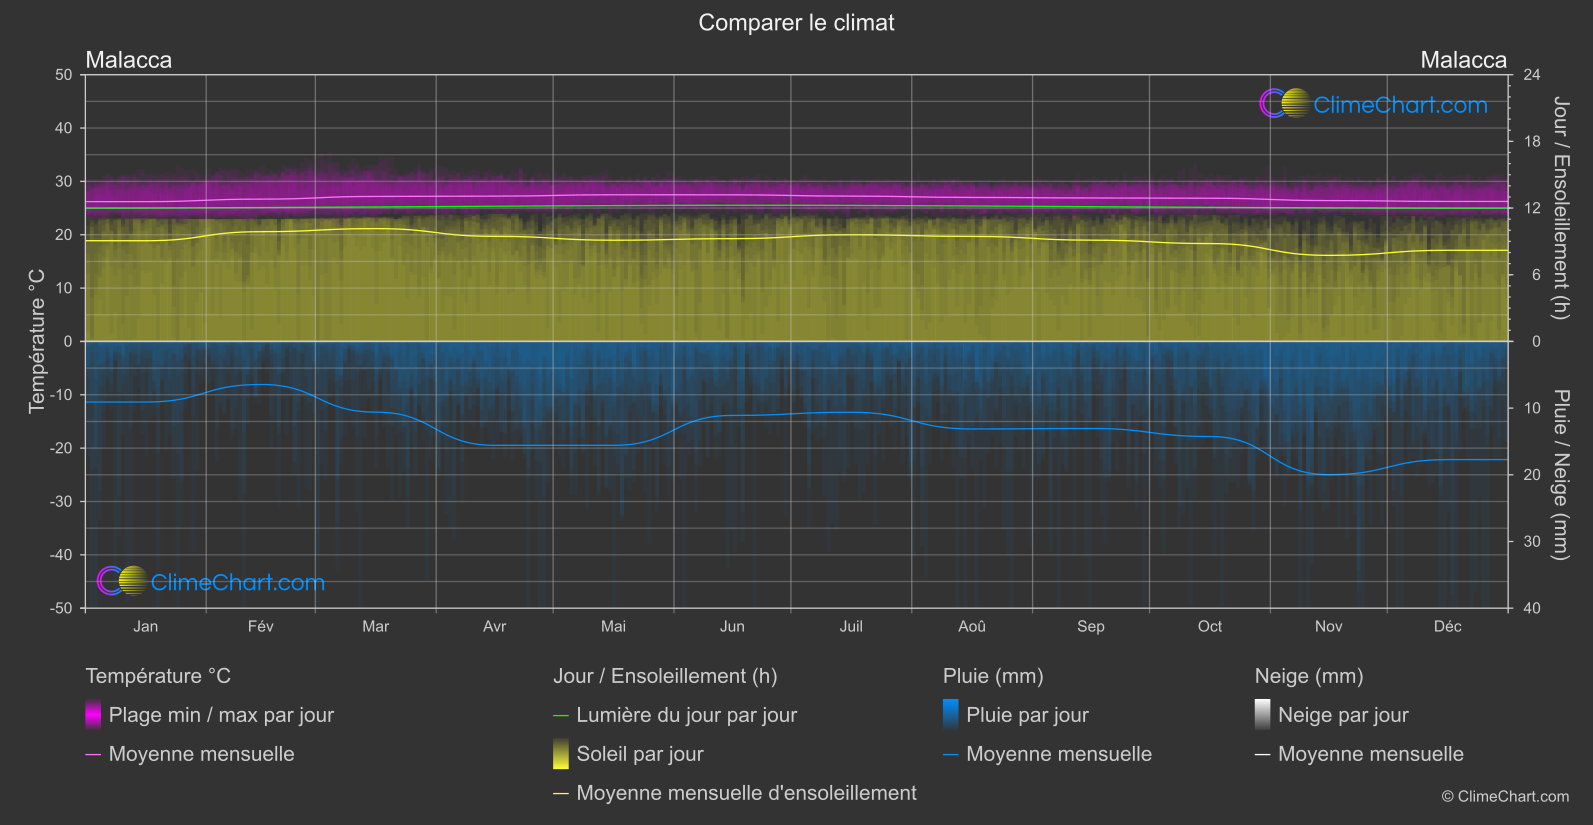Click the 'Neige (mm)' legend heading
Screen dimensions: 1593x825
tap(1309, 676)
